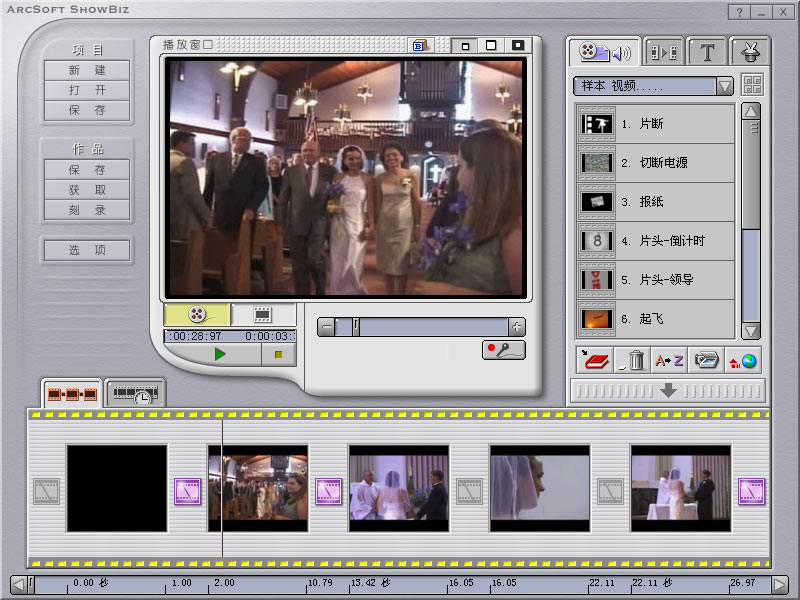Click the '2. 切断电源' list label
The height and width of the screenshot is (600, 800).
(654, 163)
